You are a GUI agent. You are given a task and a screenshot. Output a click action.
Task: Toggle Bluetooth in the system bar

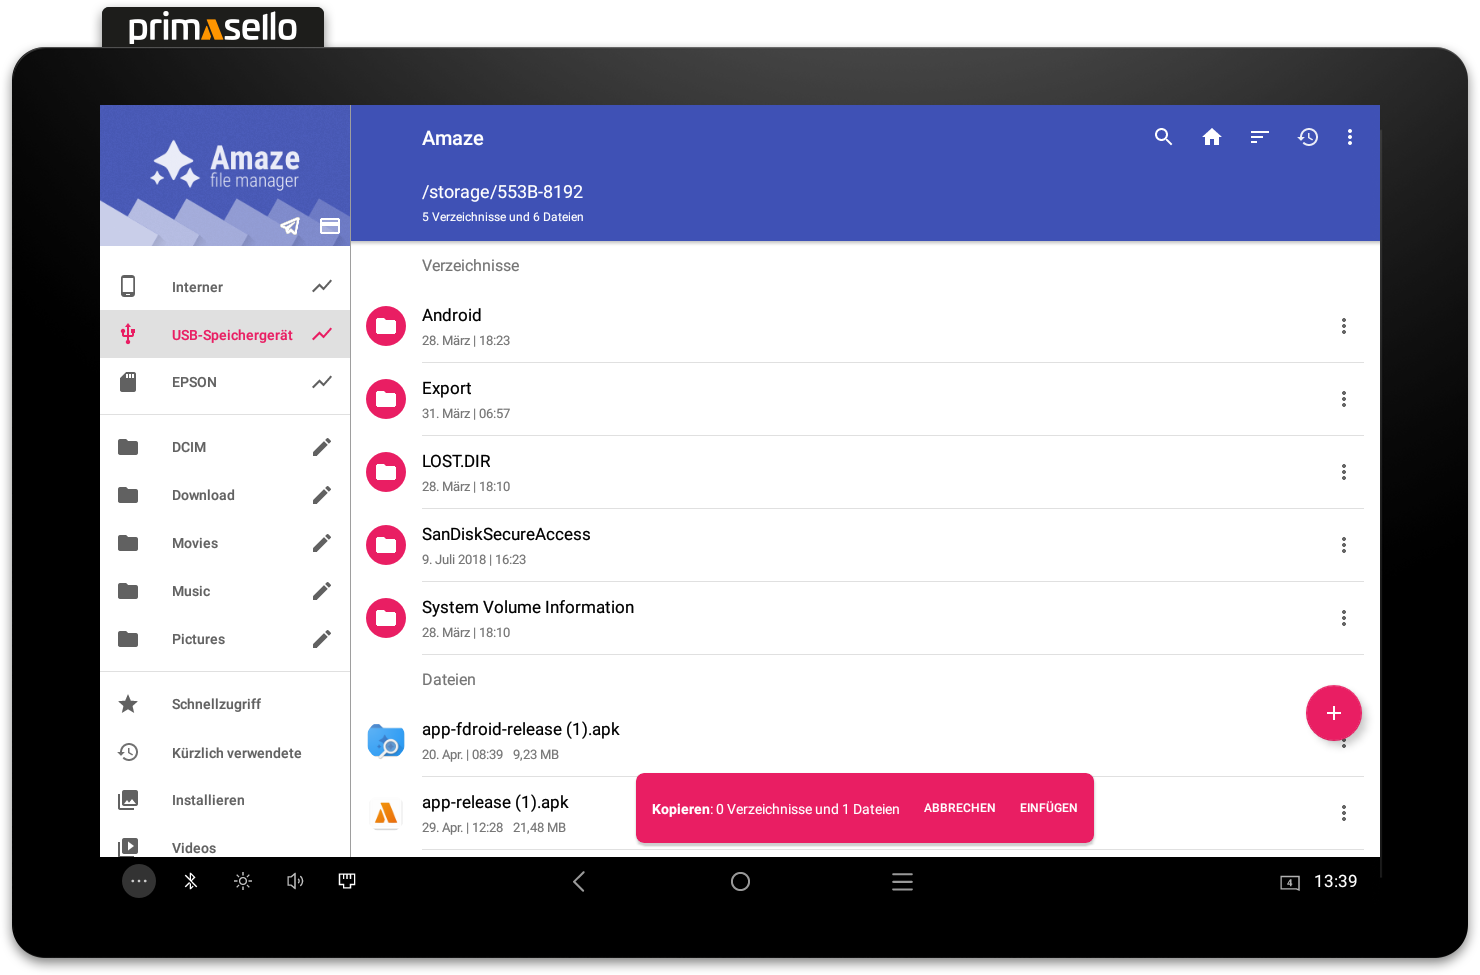click(191, 881)
